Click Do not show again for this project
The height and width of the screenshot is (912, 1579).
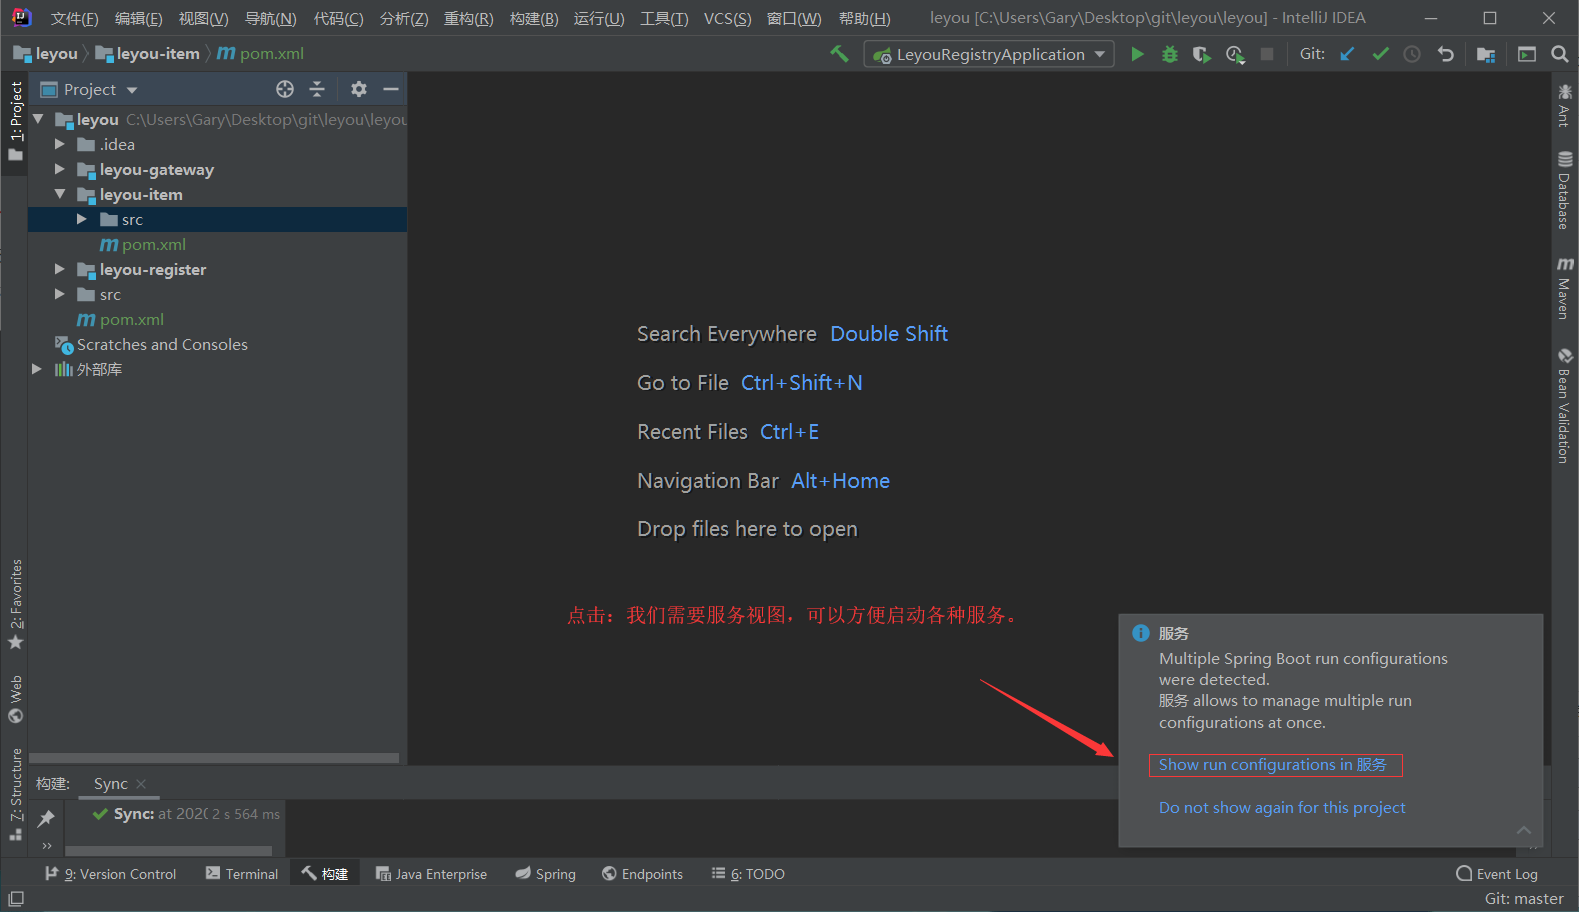click(1282, 808)
